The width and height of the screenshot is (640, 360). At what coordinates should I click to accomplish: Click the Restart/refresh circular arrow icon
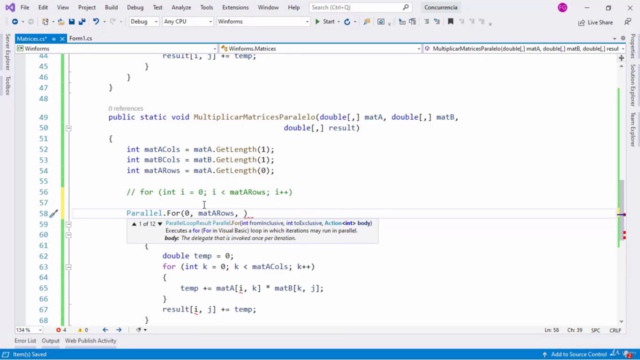pyautogui.click(x=347, y=22)
